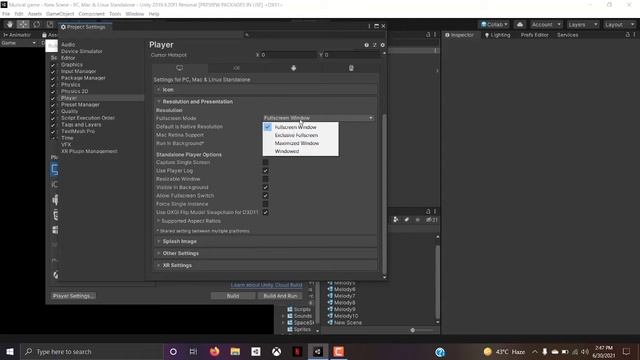Viewport: 640px width, 360px height.
Task: Click the Player Settings button
Action: [x=73, y=296]
